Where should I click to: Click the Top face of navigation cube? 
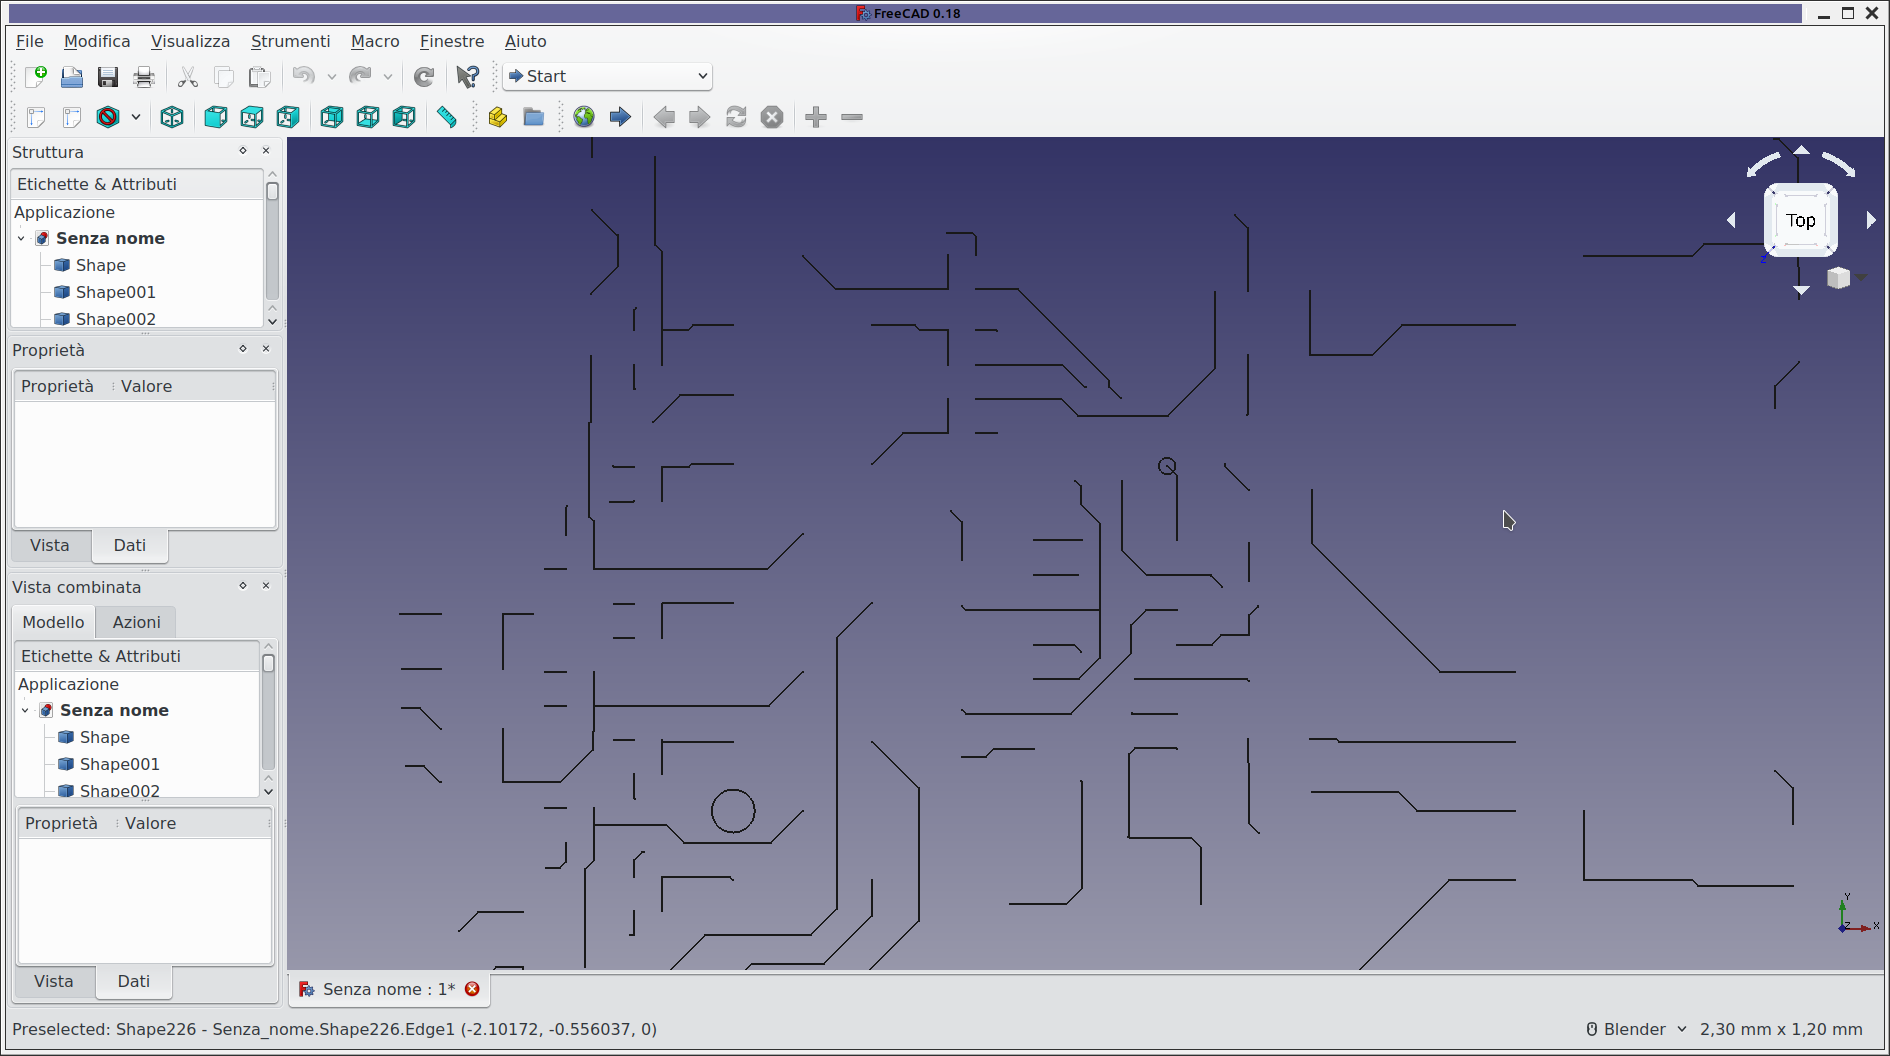pyautogui.click(x=1800, y=221)
